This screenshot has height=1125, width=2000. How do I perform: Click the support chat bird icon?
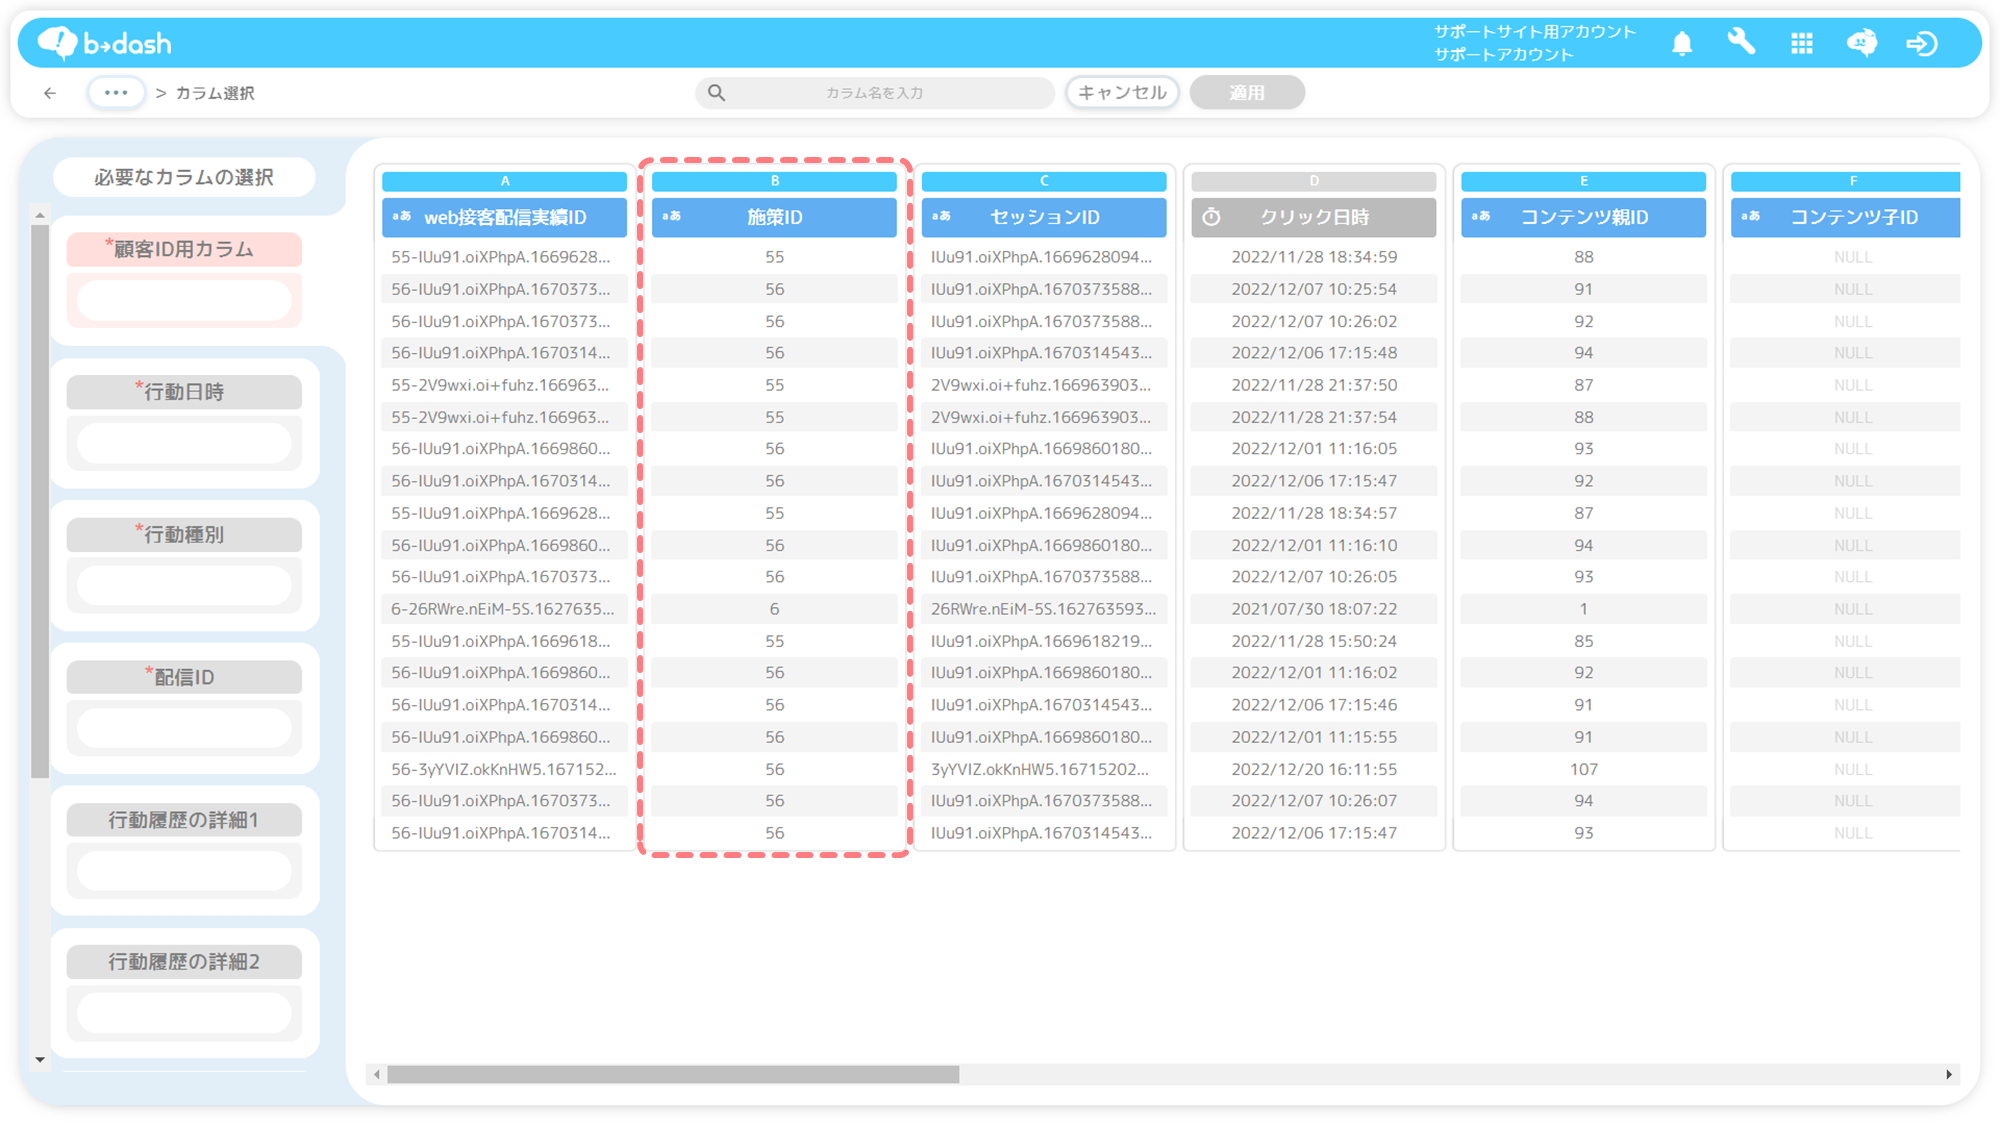coord(1861,43)
